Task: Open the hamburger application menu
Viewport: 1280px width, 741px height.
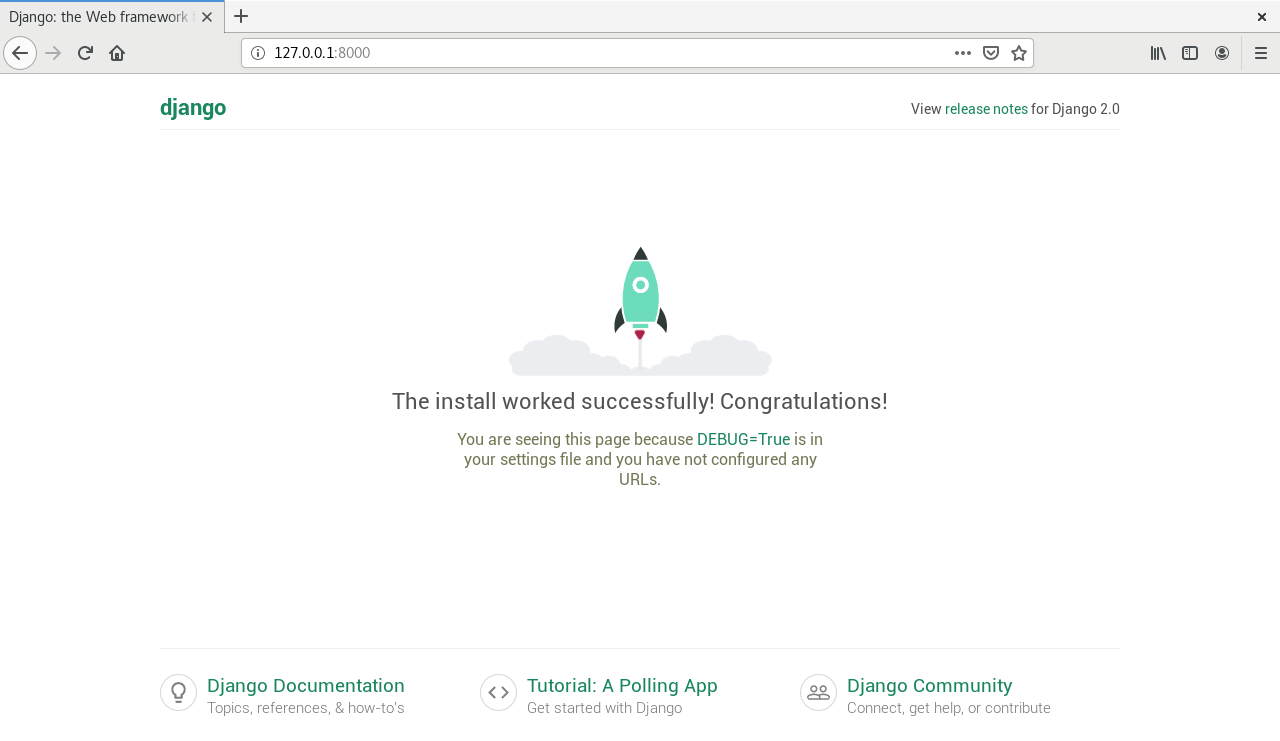Action: pyautogui.click(x=1261, y=53)
